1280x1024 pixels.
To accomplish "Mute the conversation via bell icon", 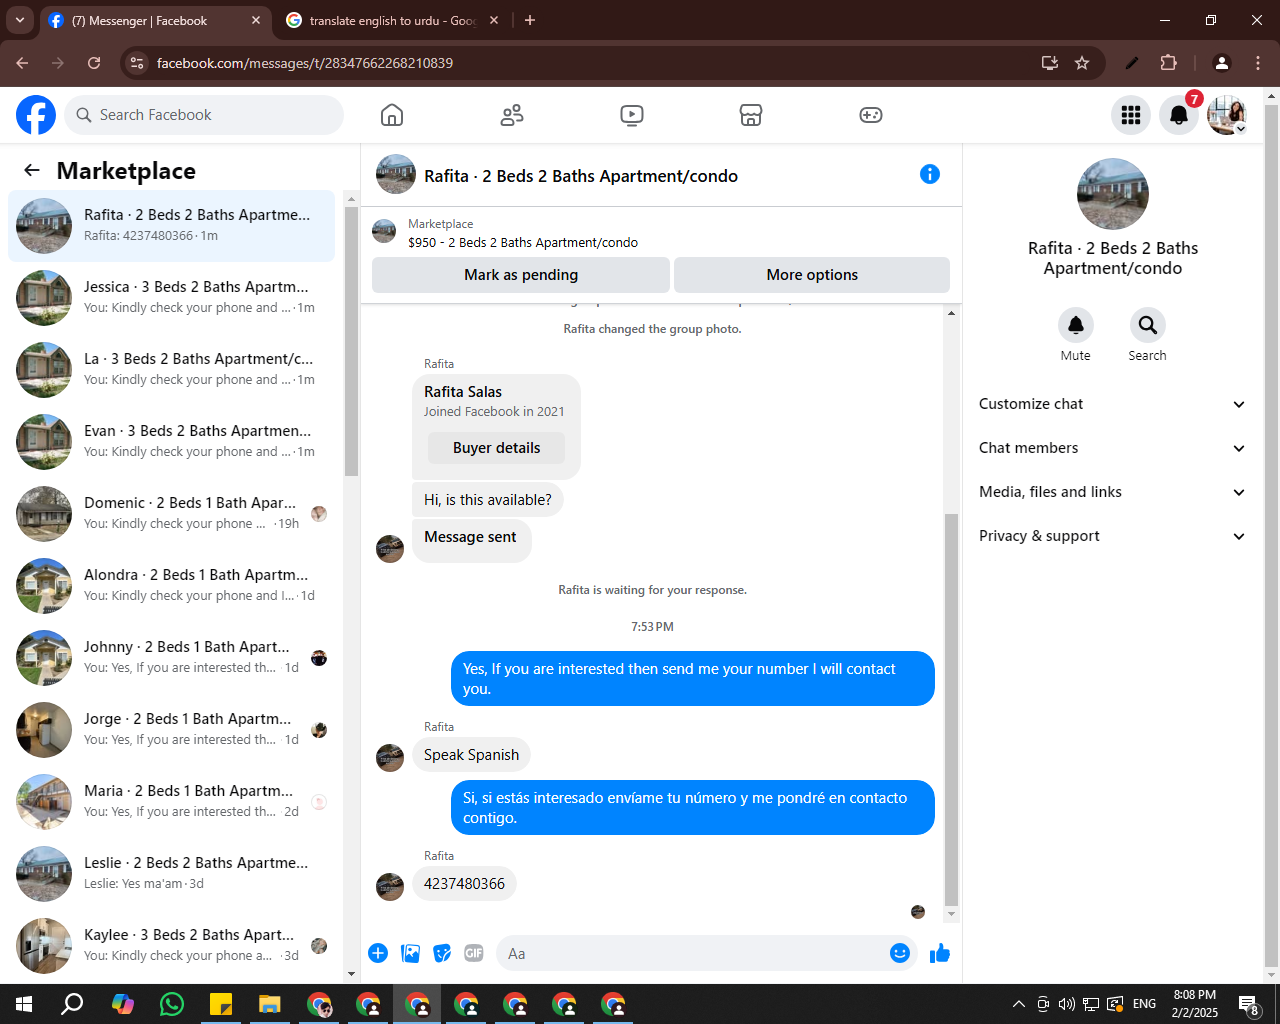I will pyautogui.click(x=1076, y=325).
